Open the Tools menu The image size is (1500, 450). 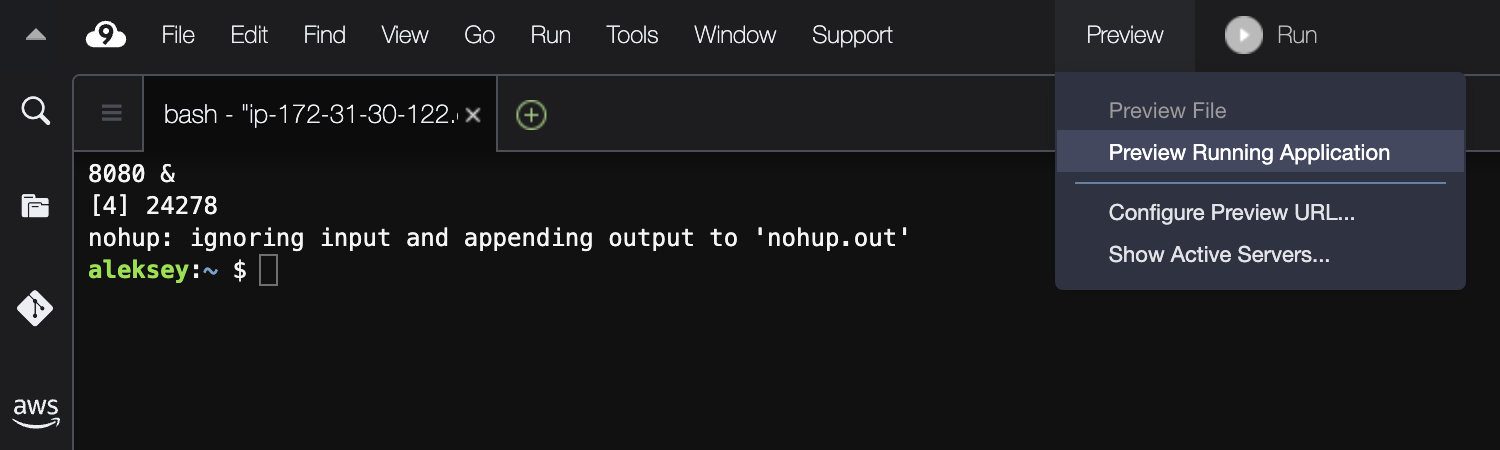pyautogui.click(x=632, y=35)
